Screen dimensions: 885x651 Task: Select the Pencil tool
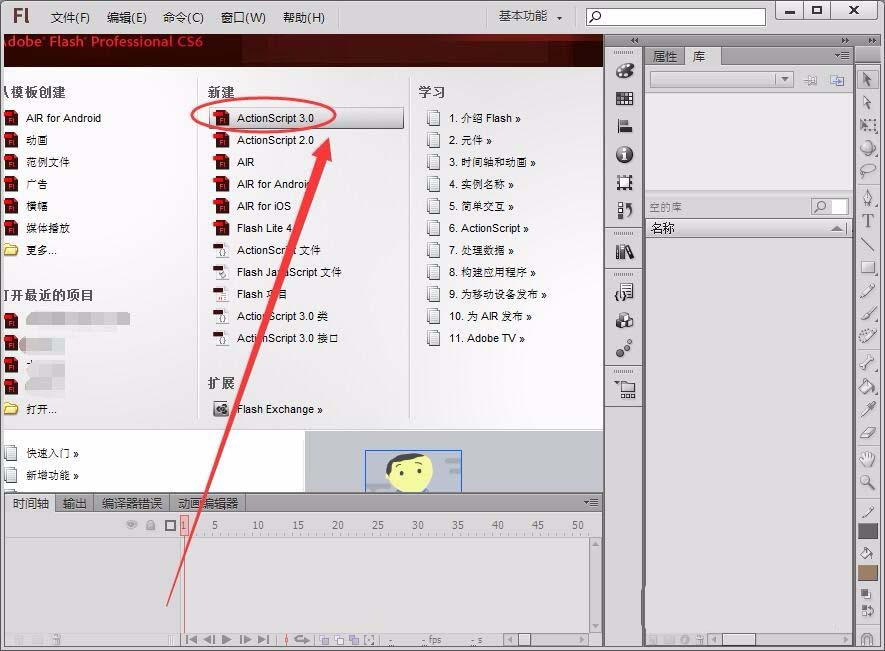click(868, 290)
